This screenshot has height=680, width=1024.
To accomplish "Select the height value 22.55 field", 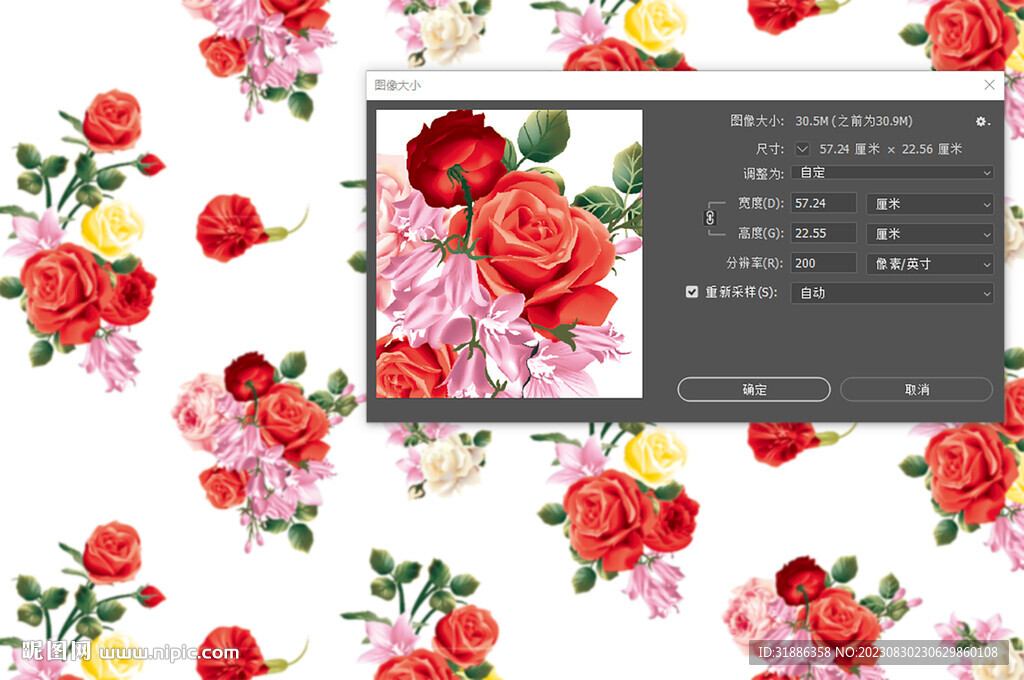I will pos(823,233).
